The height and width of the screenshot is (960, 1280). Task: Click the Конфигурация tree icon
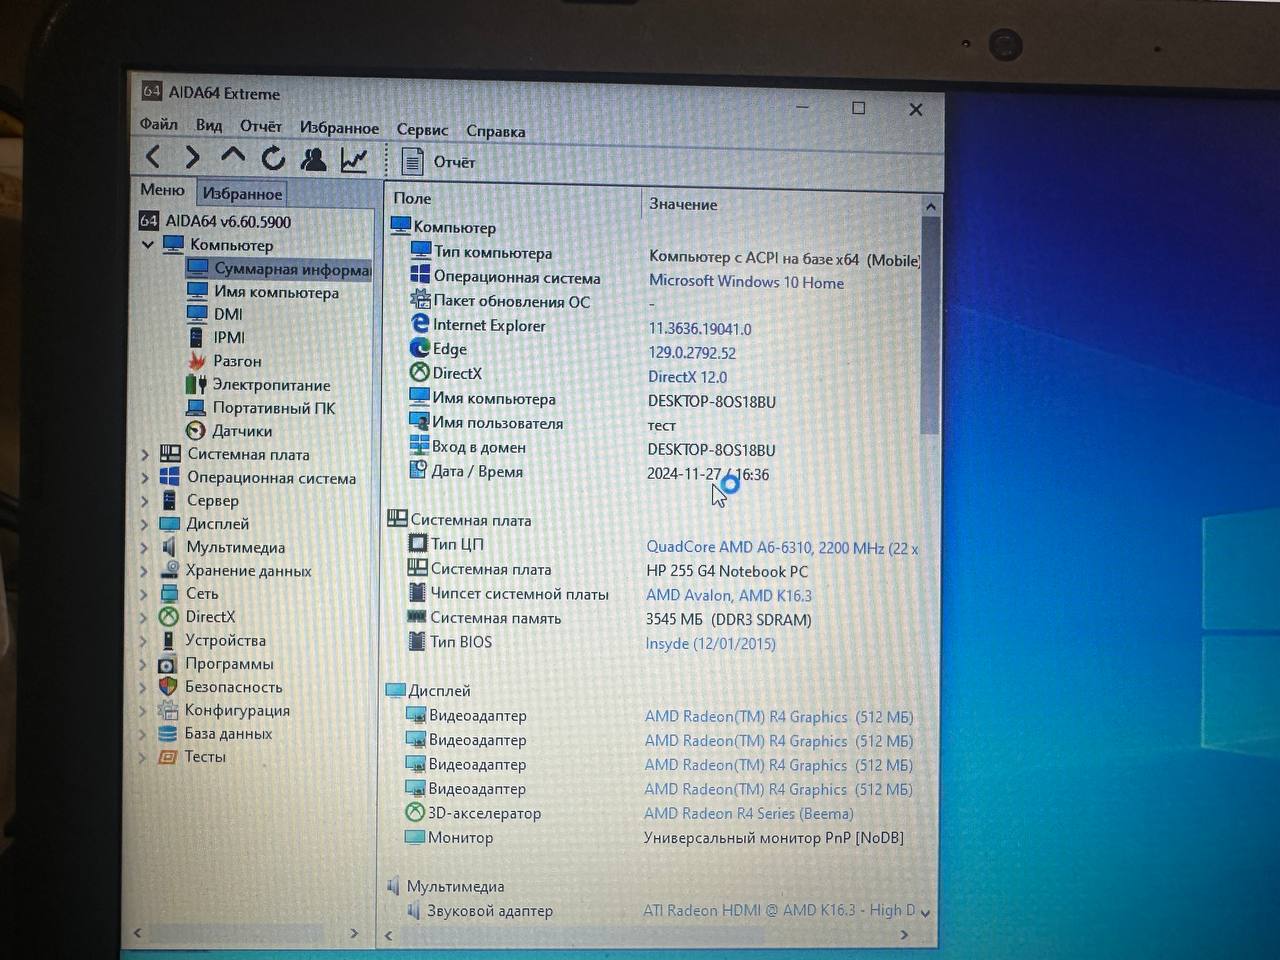point(168,710)
